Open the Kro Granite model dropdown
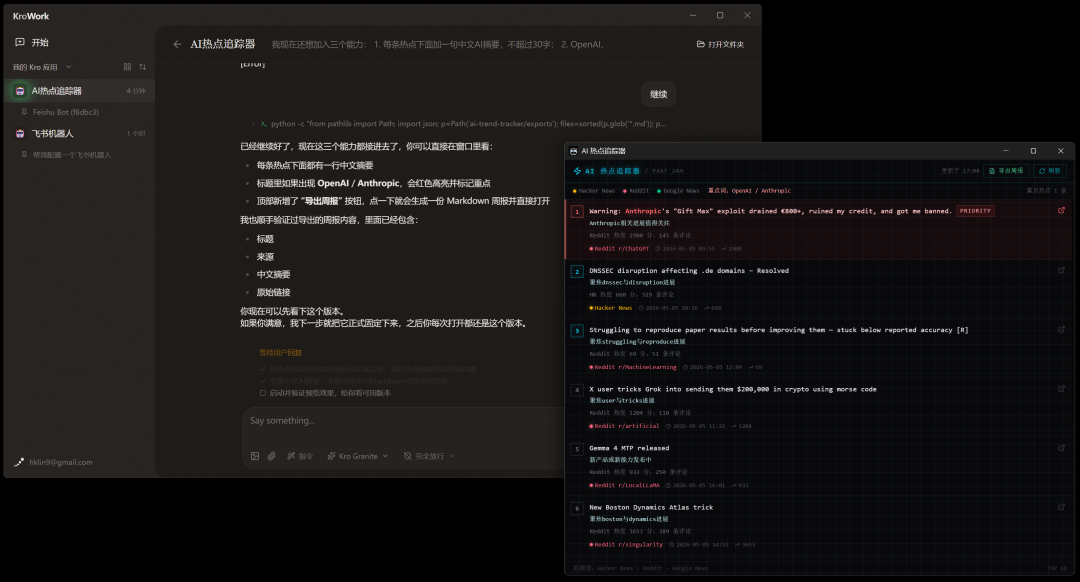 click(x=358, y=456)
